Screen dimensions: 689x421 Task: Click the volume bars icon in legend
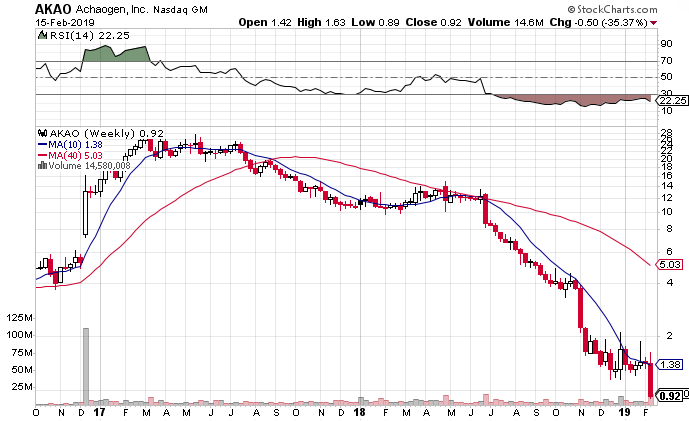pyautogui.click(x=43, y=165)
